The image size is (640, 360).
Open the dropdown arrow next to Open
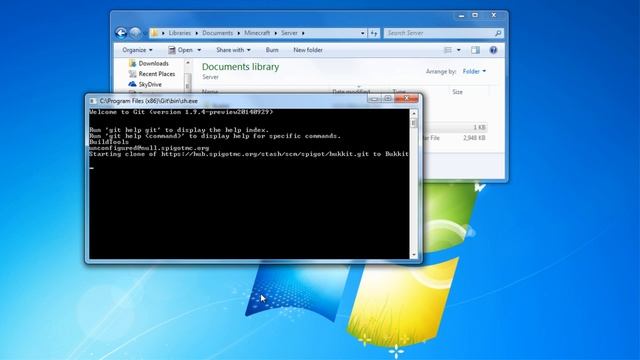click(x=199, y=50)
